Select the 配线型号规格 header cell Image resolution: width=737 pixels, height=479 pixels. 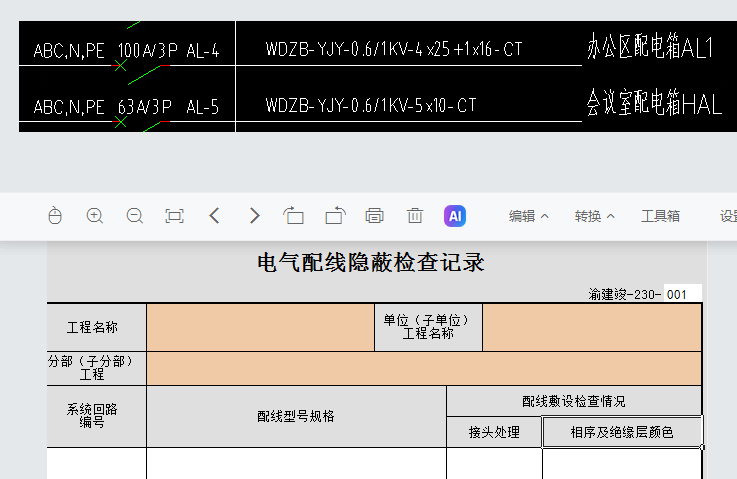[296, 416]
